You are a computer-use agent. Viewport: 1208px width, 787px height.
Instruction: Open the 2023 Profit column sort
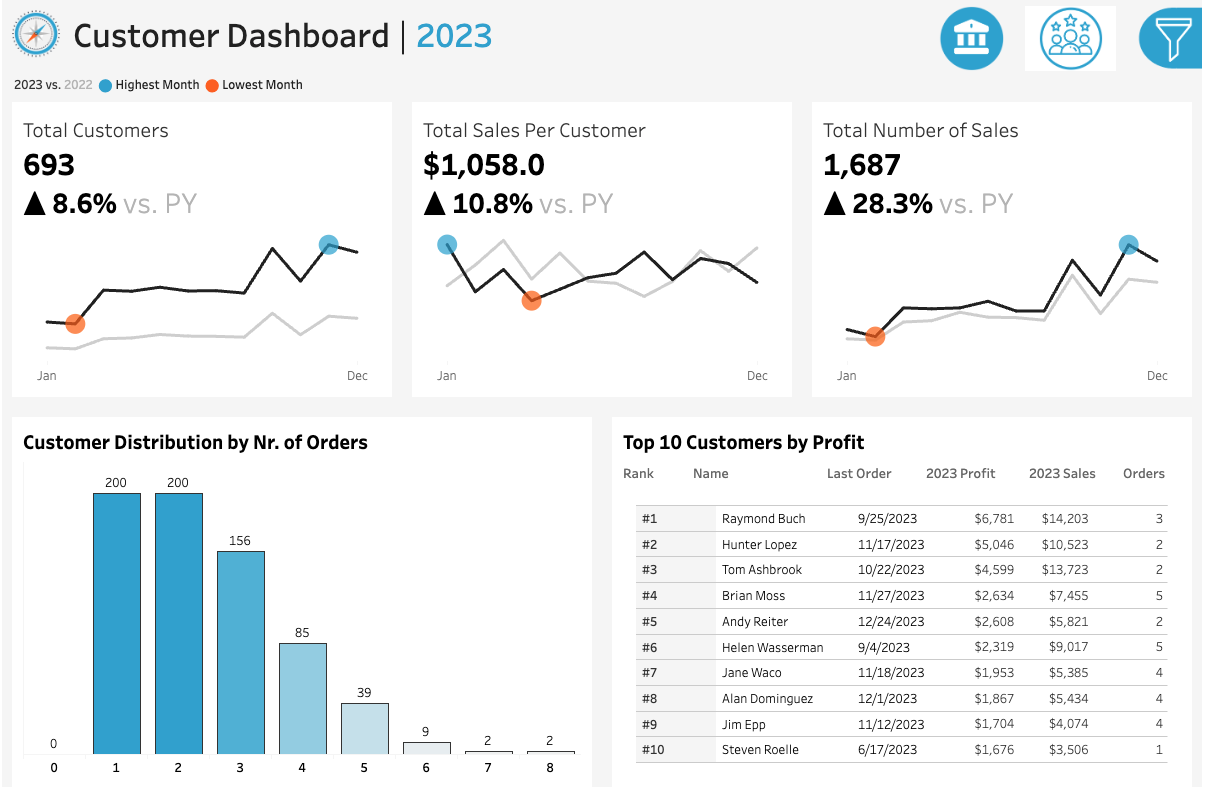coord(960,473)
